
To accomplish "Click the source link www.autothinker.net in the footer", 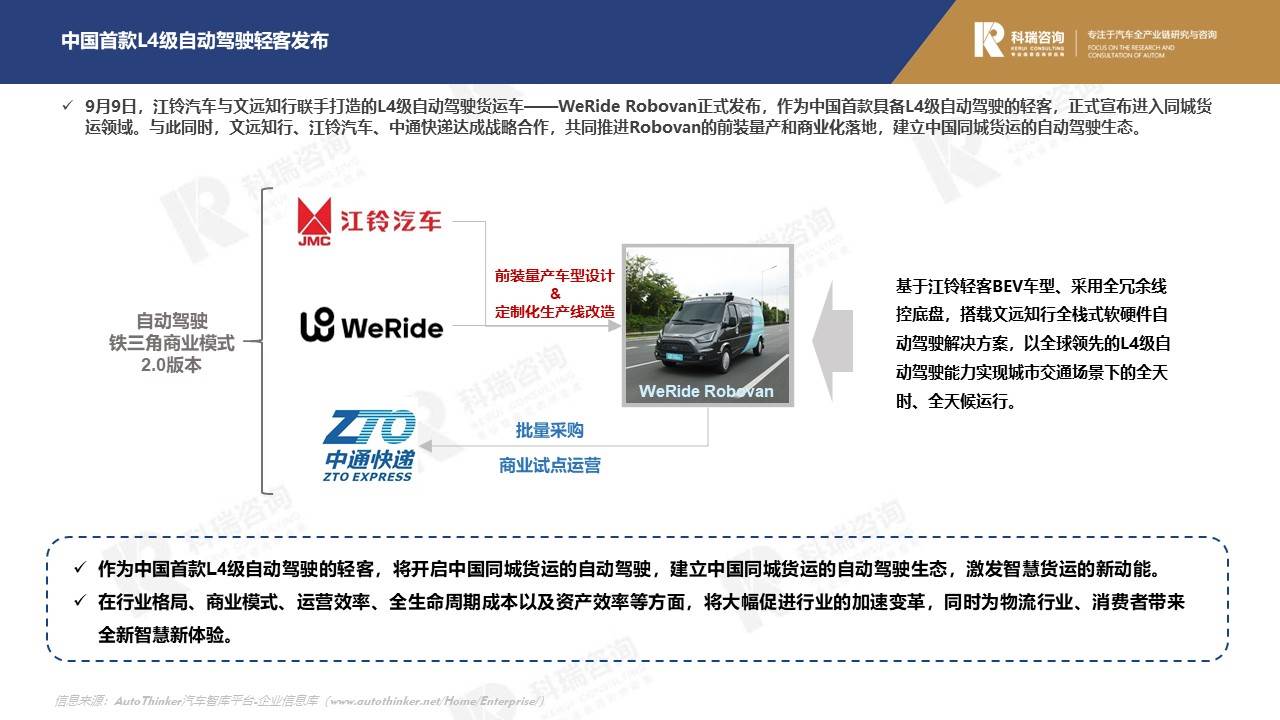I will (x=435, y=702).
